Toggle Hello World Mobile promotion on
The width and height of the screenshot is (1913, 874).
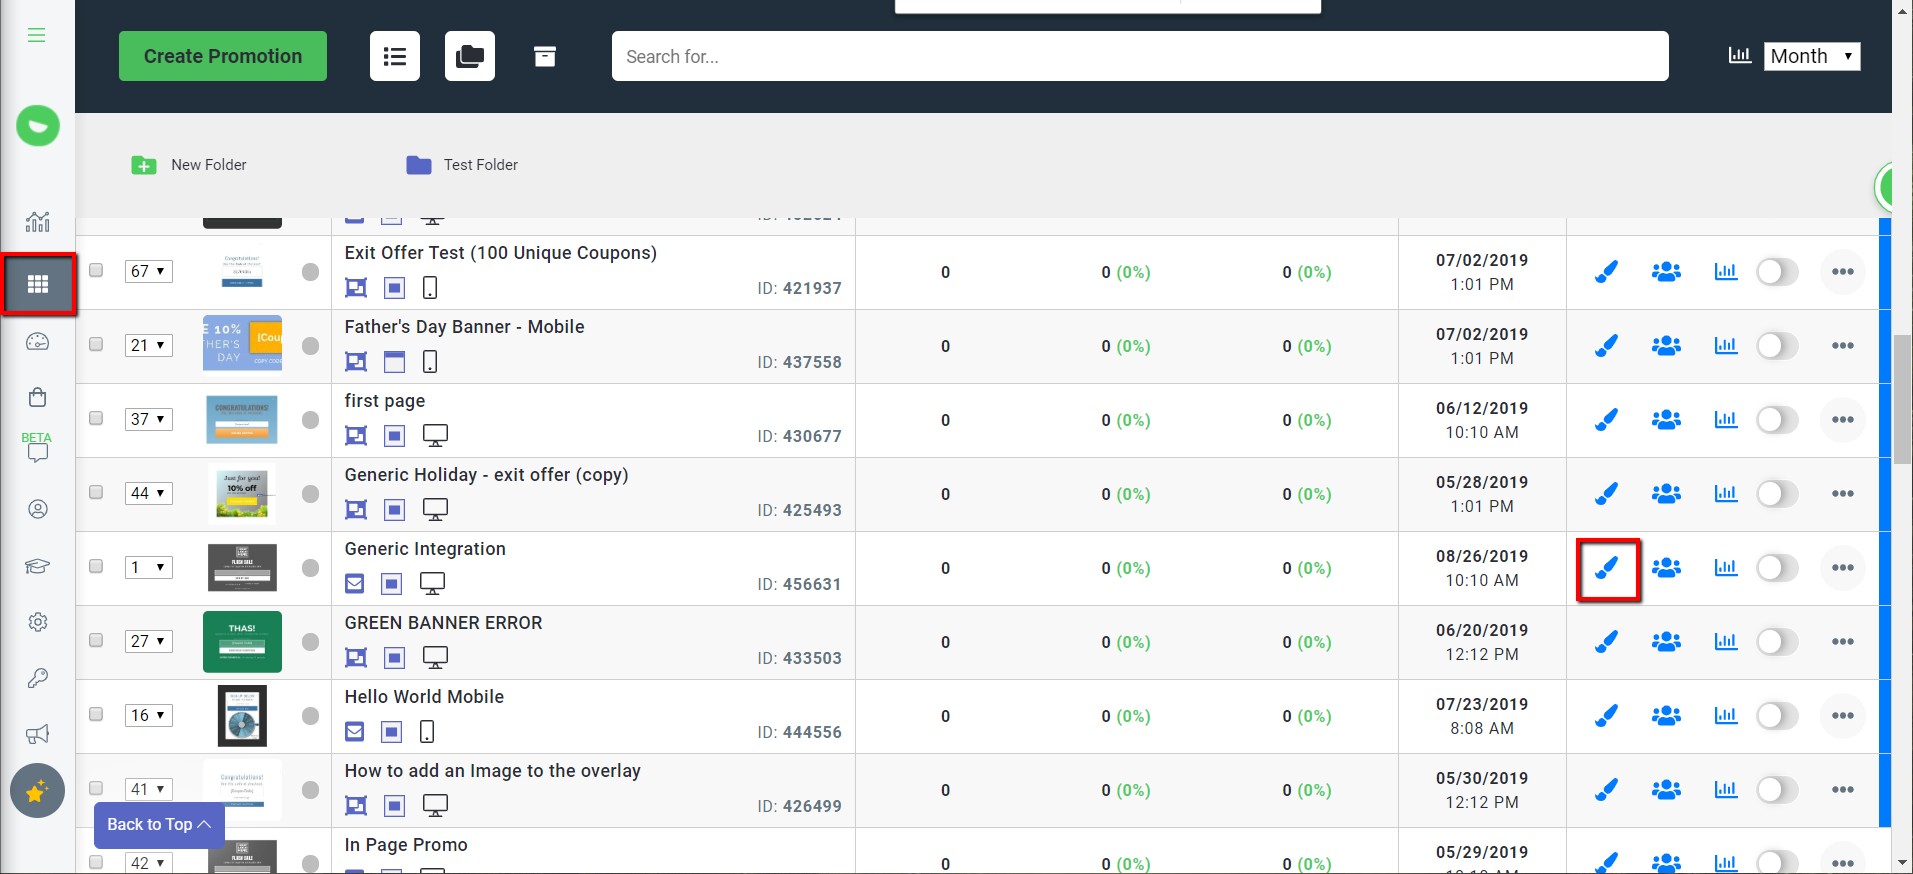coord(1777,716)
